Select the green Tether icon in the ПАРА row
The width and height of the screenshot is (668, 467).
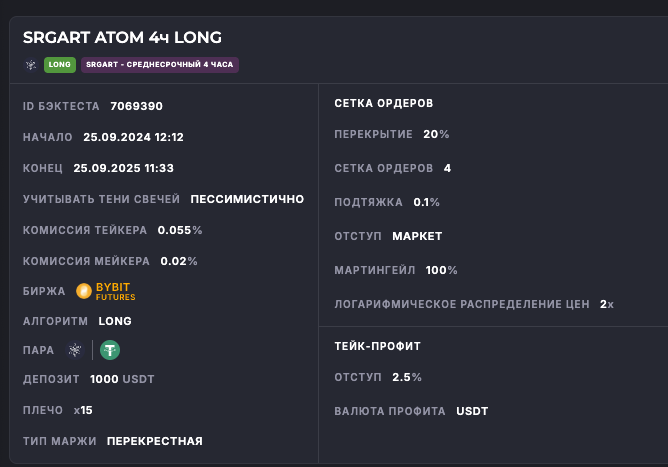point(110,350)
